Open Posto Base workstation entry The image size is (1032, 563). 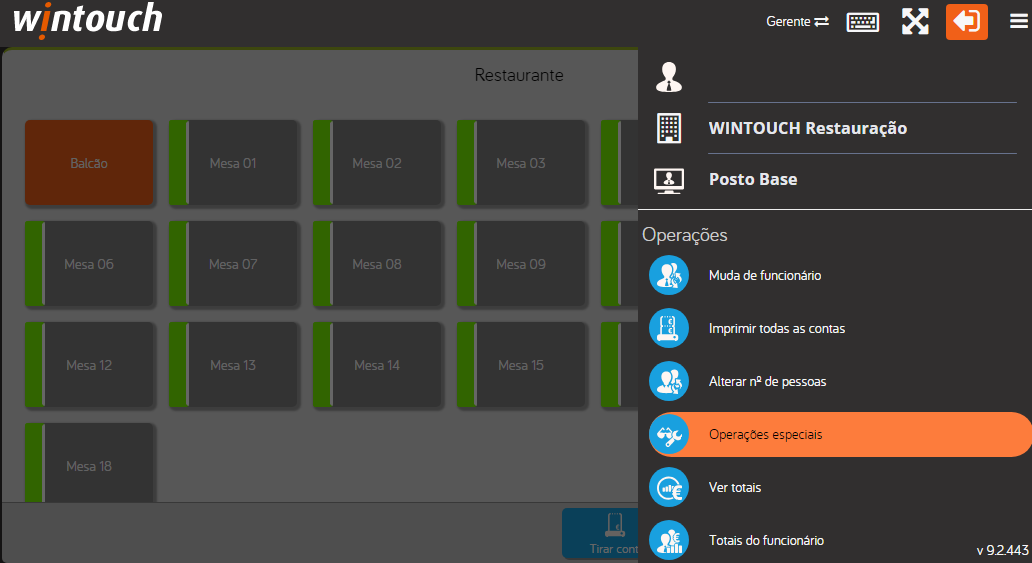pos(752,180)
